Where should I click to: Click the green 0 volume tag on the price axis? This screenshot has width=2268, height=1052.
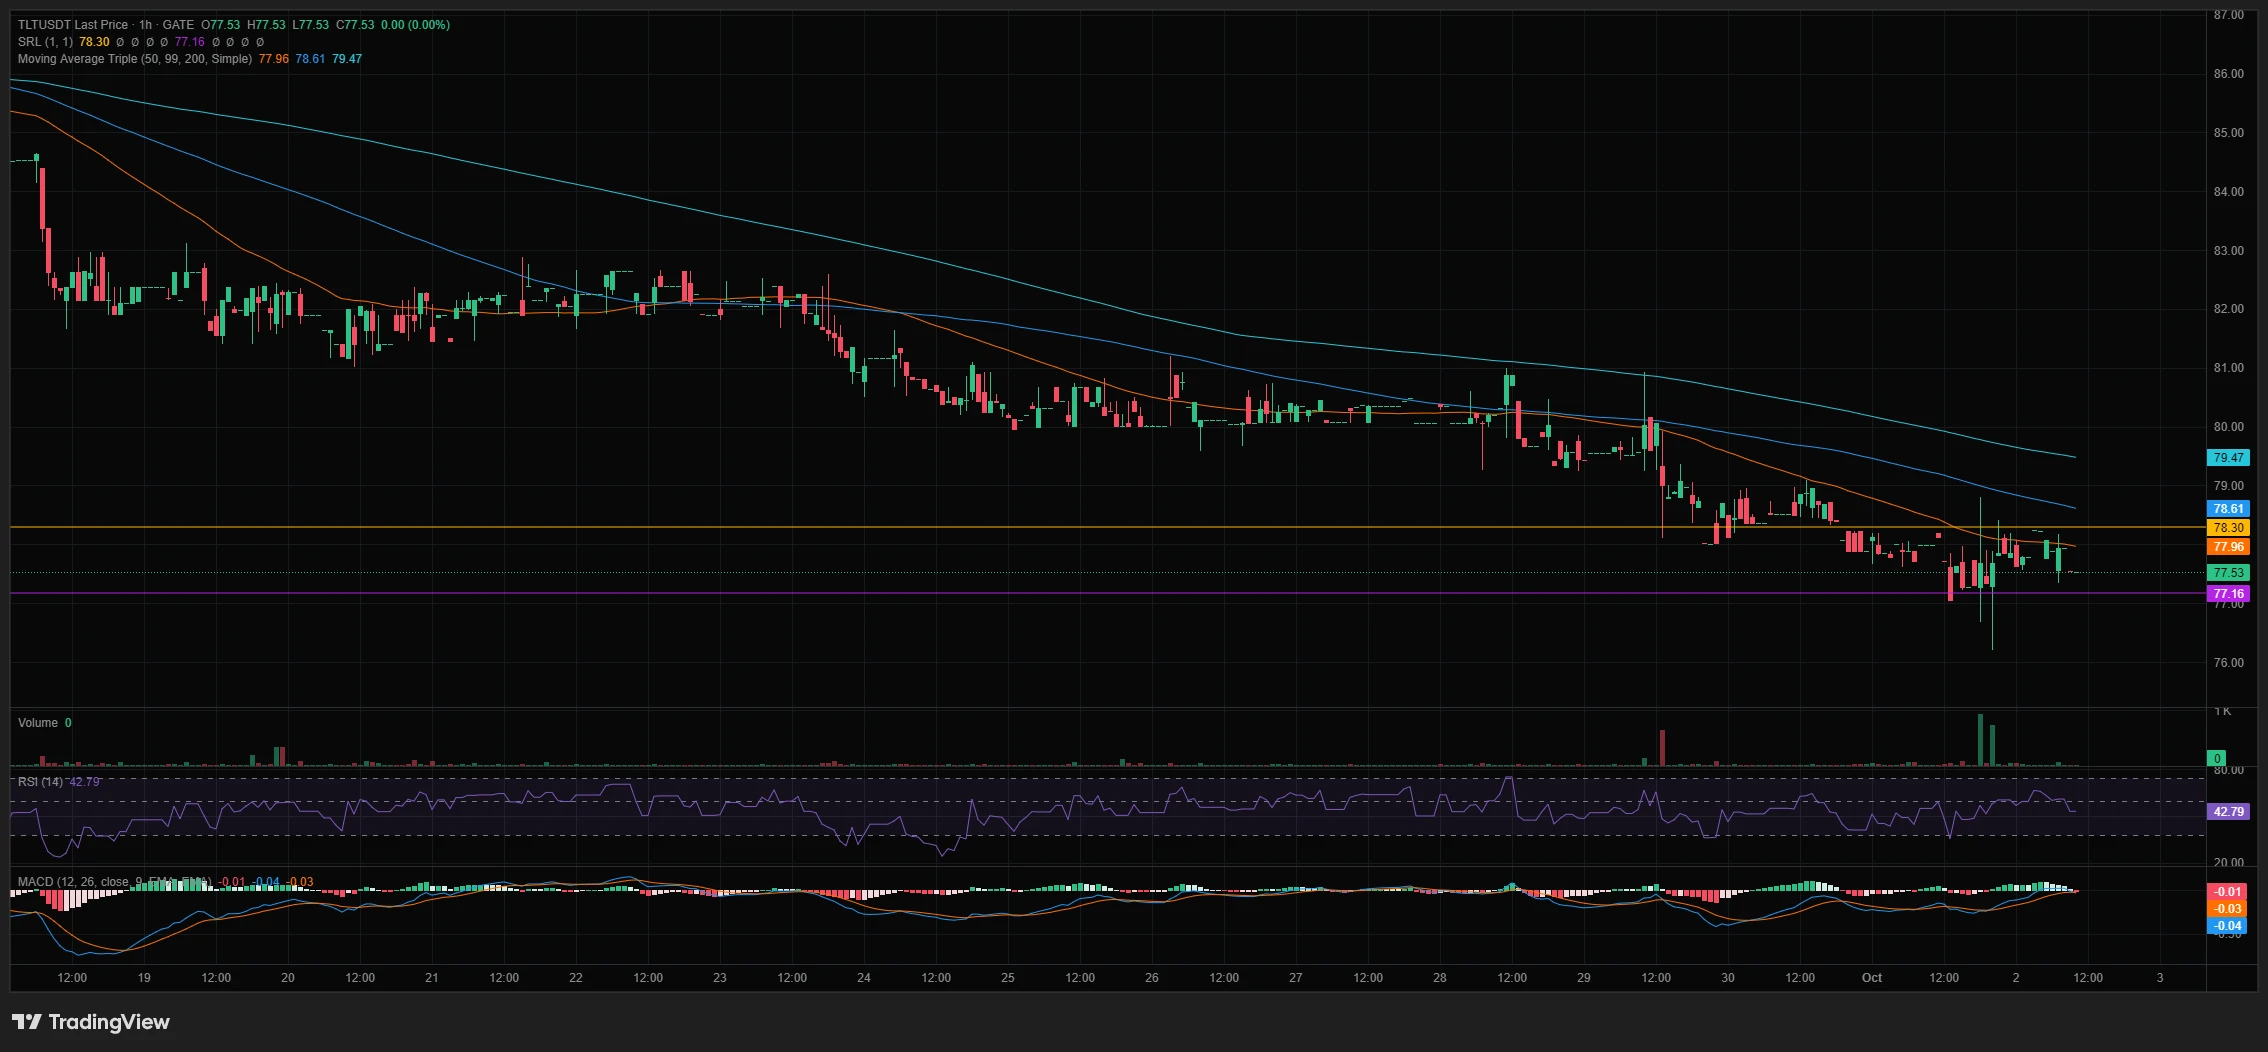pos(2217,759)
